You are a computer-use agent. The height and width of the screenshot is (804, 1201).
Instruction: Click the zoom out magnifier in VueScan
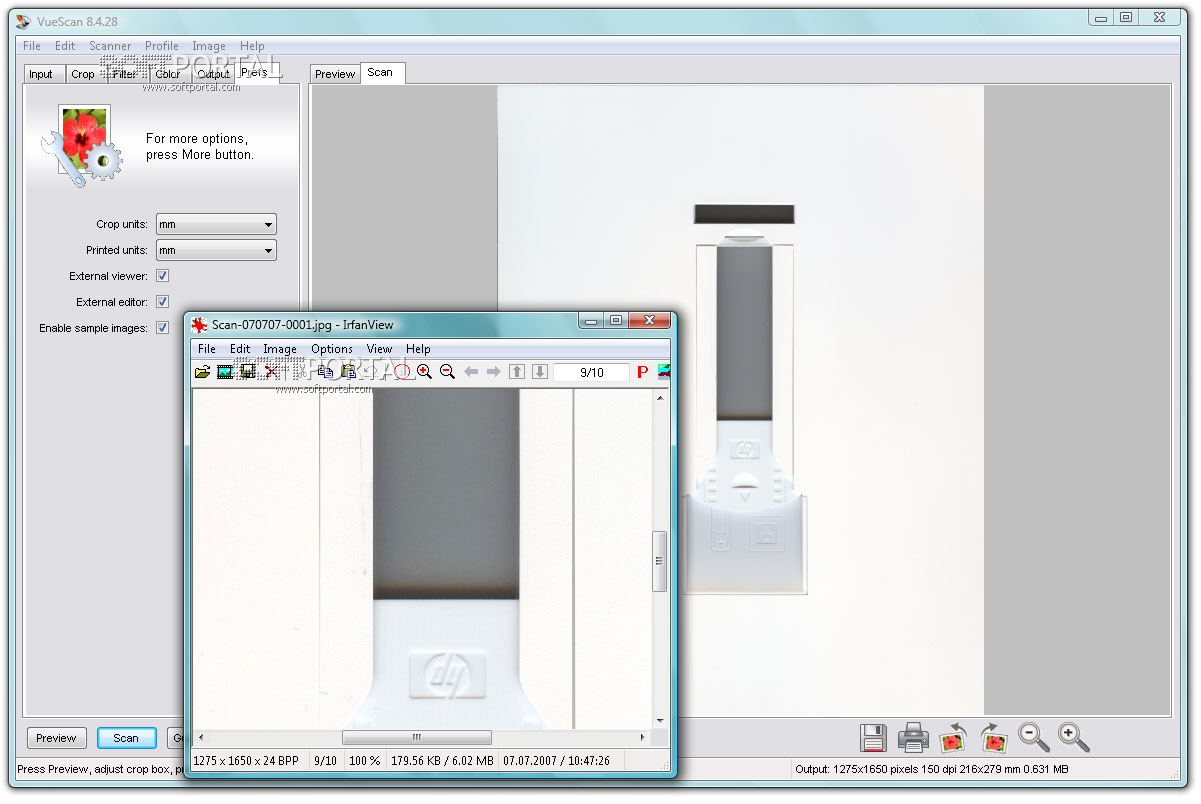click(x=1033, y=738)
